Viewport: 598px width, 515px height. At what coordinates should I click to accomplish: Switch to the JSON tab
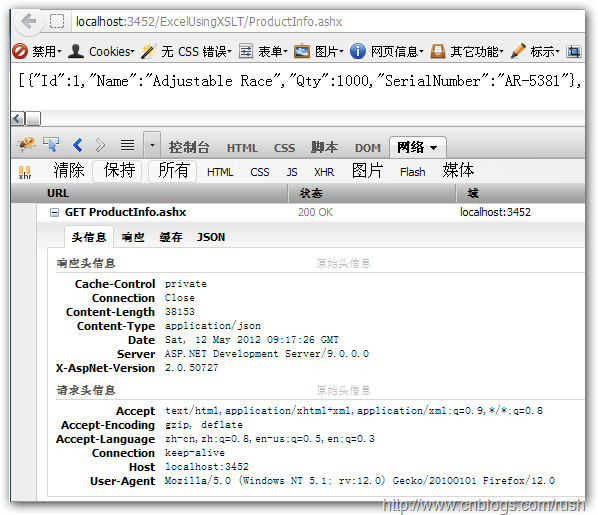coord(211,237)
